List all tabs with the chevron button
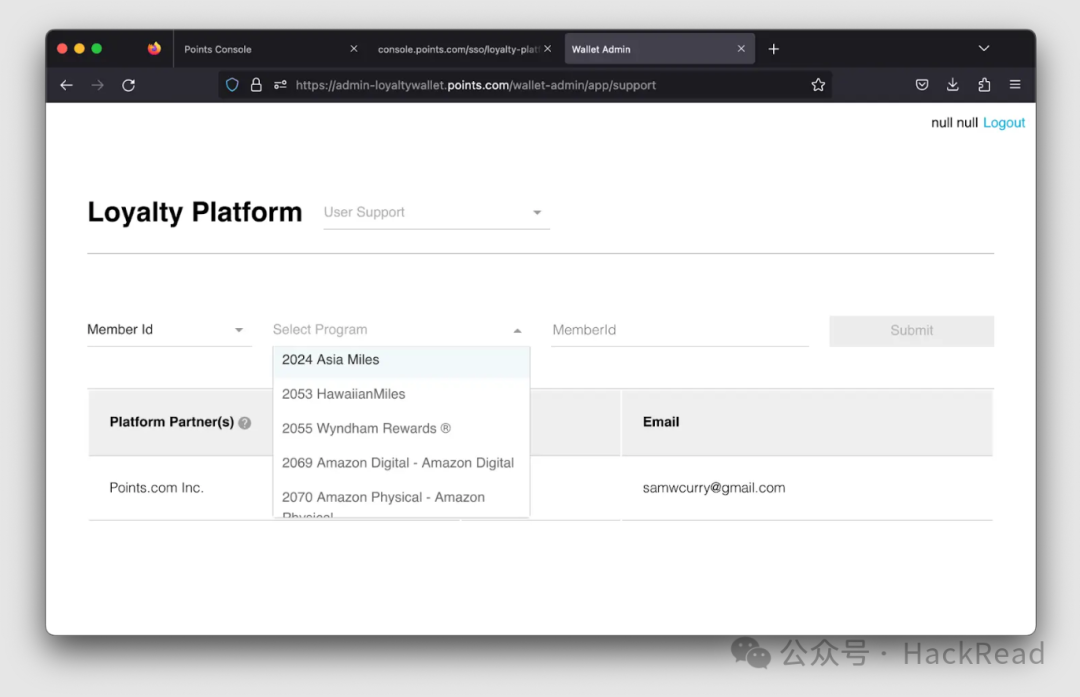Viewport: 1080px width, 697px height. click(984, 48)
